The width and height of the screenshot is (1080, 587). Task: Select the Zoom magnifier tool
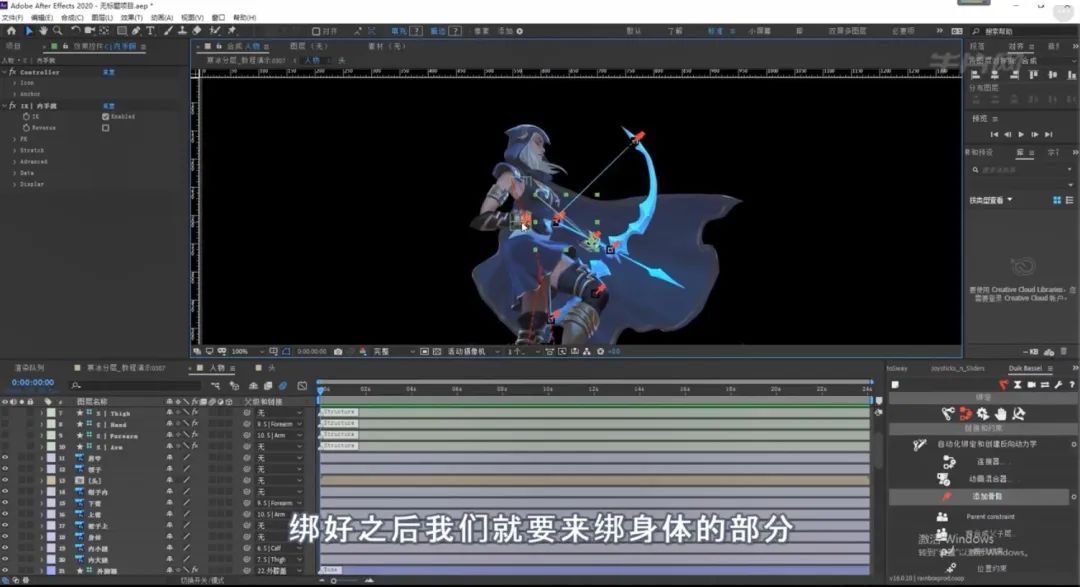click(x=56, y=31)
